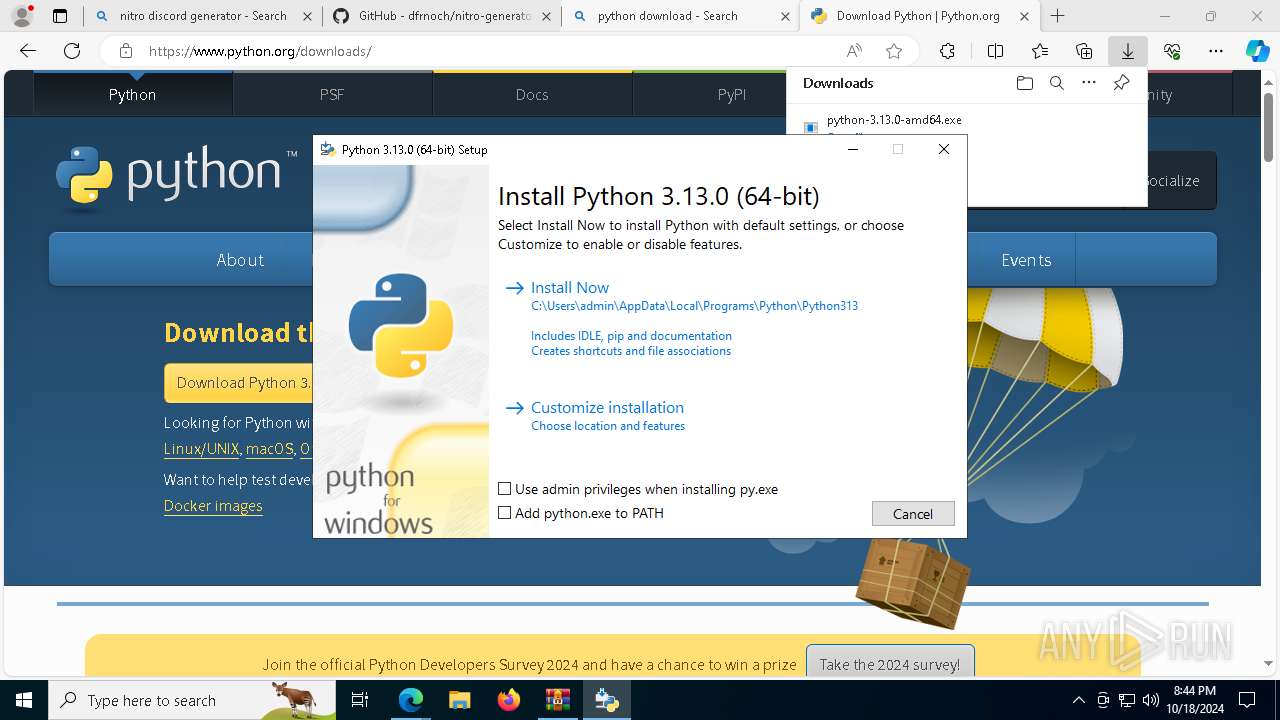Pin the Downloads panel

click(1121, 83)
